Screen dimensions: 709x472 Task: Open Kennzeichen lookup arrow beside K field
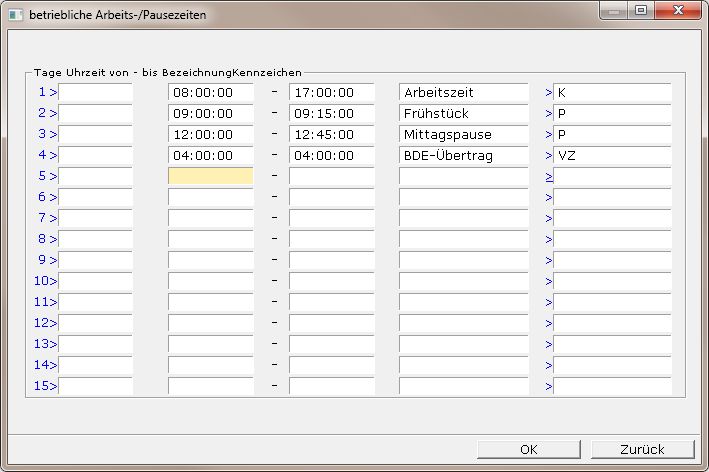tap(548, 92)
